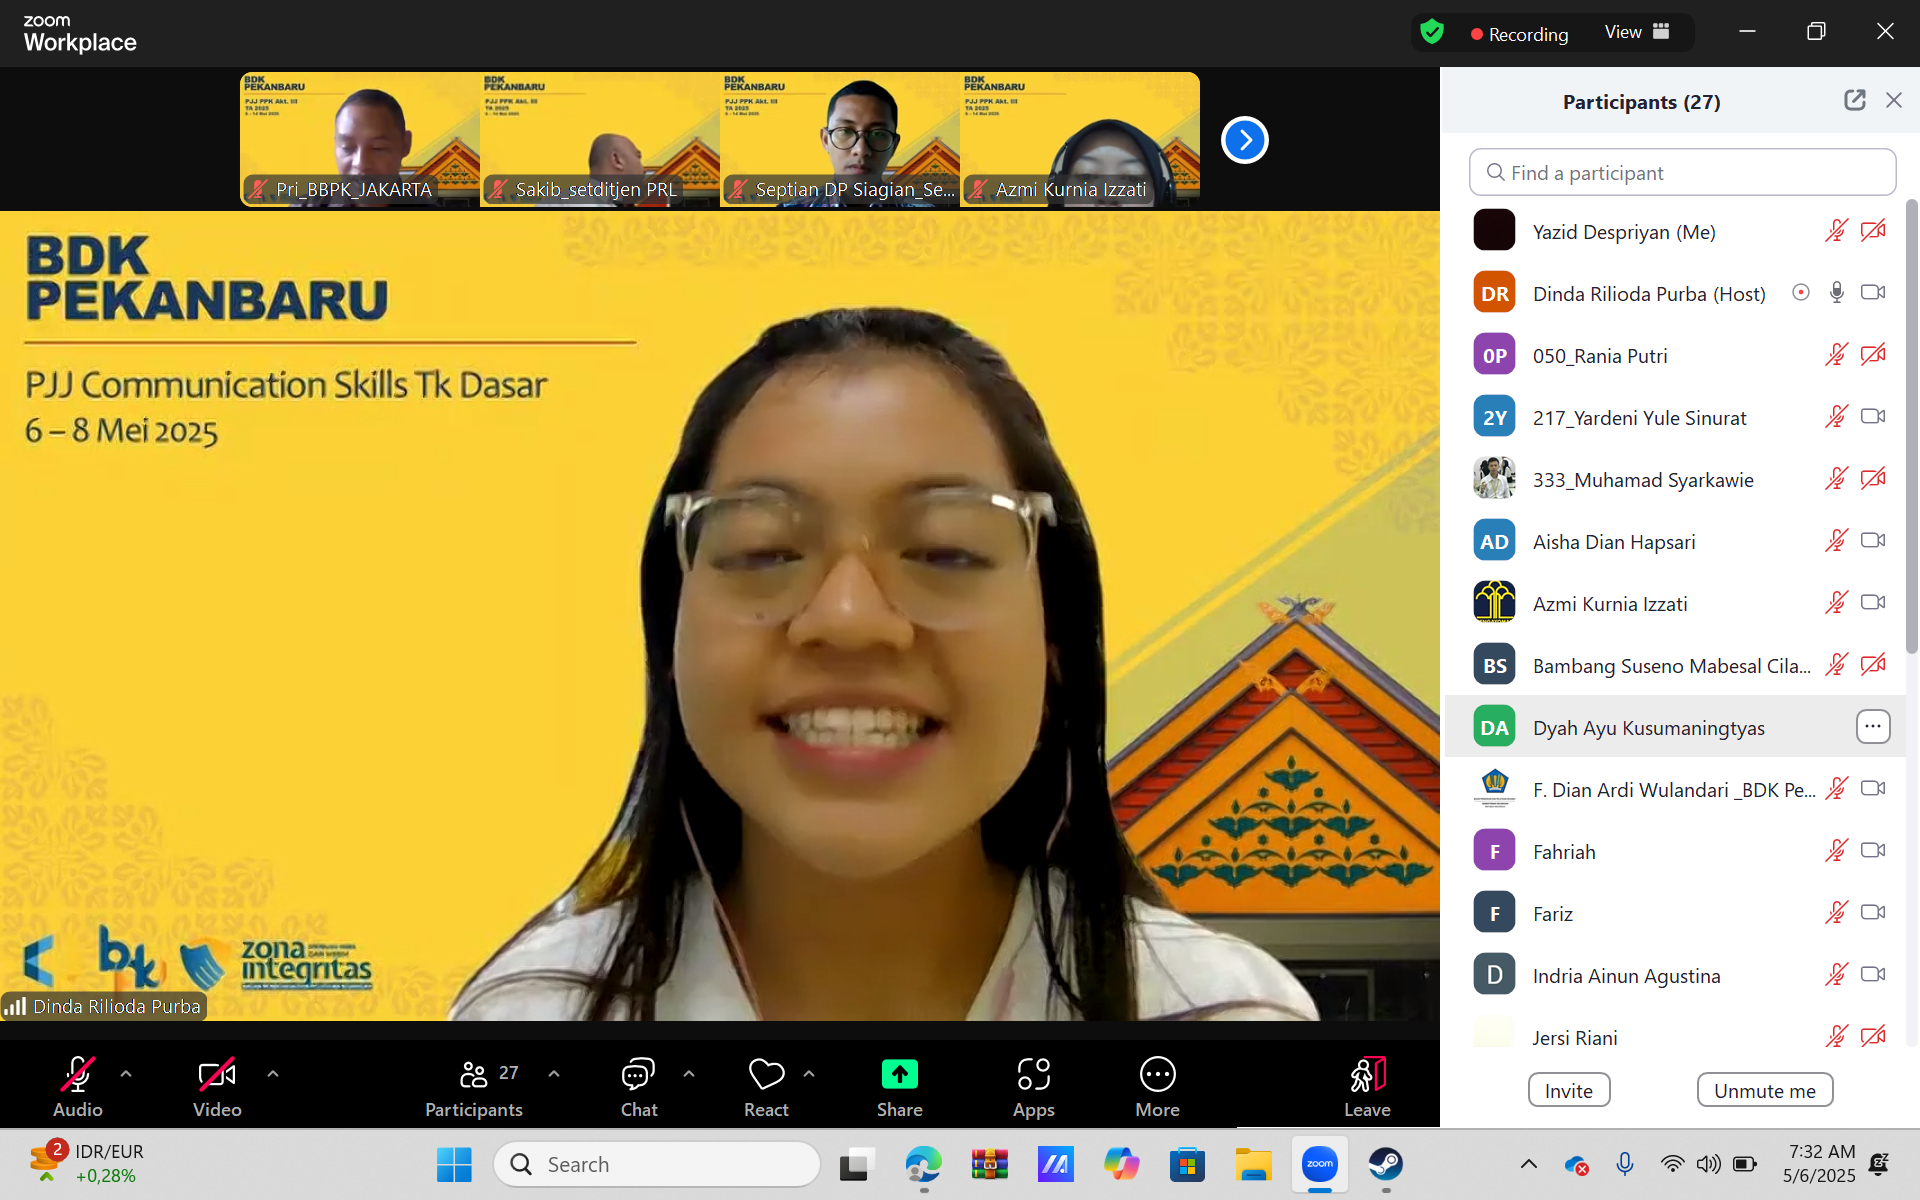Open the Chat panel

pos(638,1087)
